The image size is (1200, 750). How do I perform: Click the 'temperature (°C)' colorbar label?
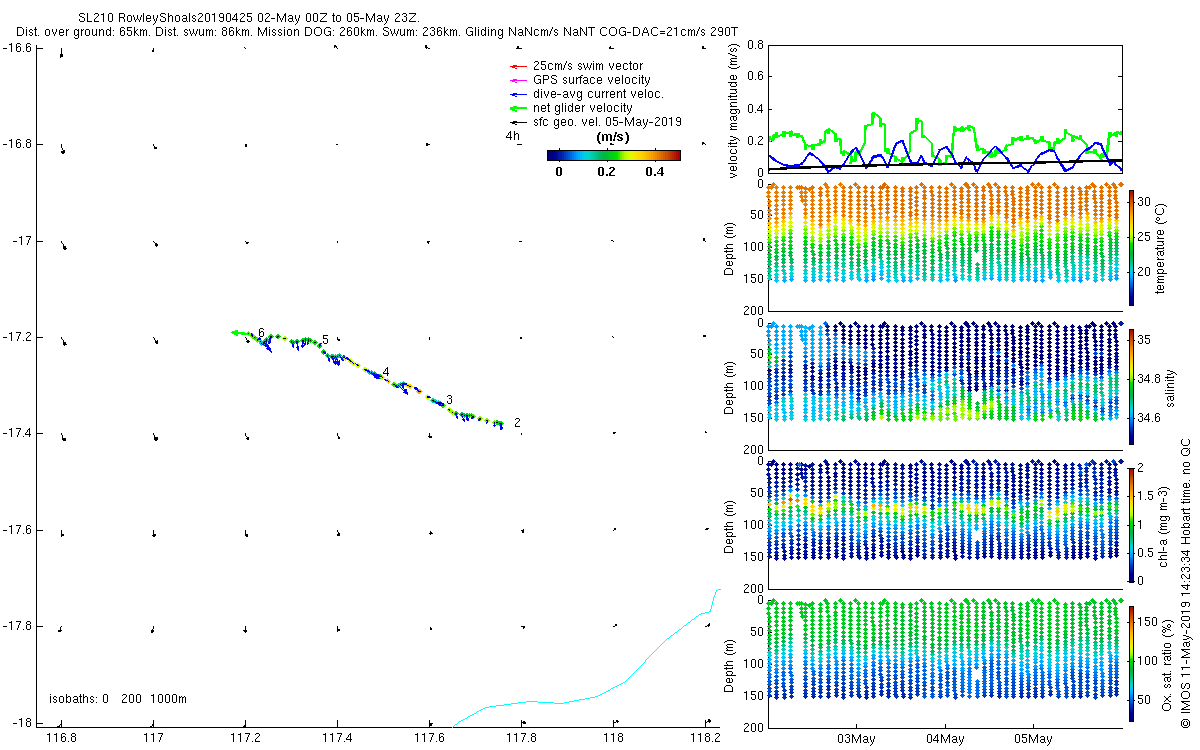coord(1163,247)
